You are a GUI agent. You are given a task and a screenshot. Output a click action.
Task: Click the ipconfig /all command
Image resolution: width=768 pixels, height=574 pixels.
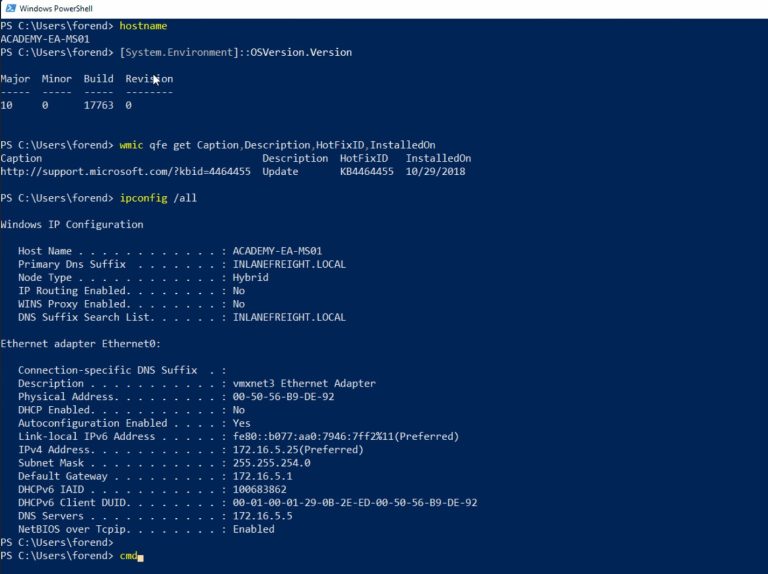pos(158,198)
